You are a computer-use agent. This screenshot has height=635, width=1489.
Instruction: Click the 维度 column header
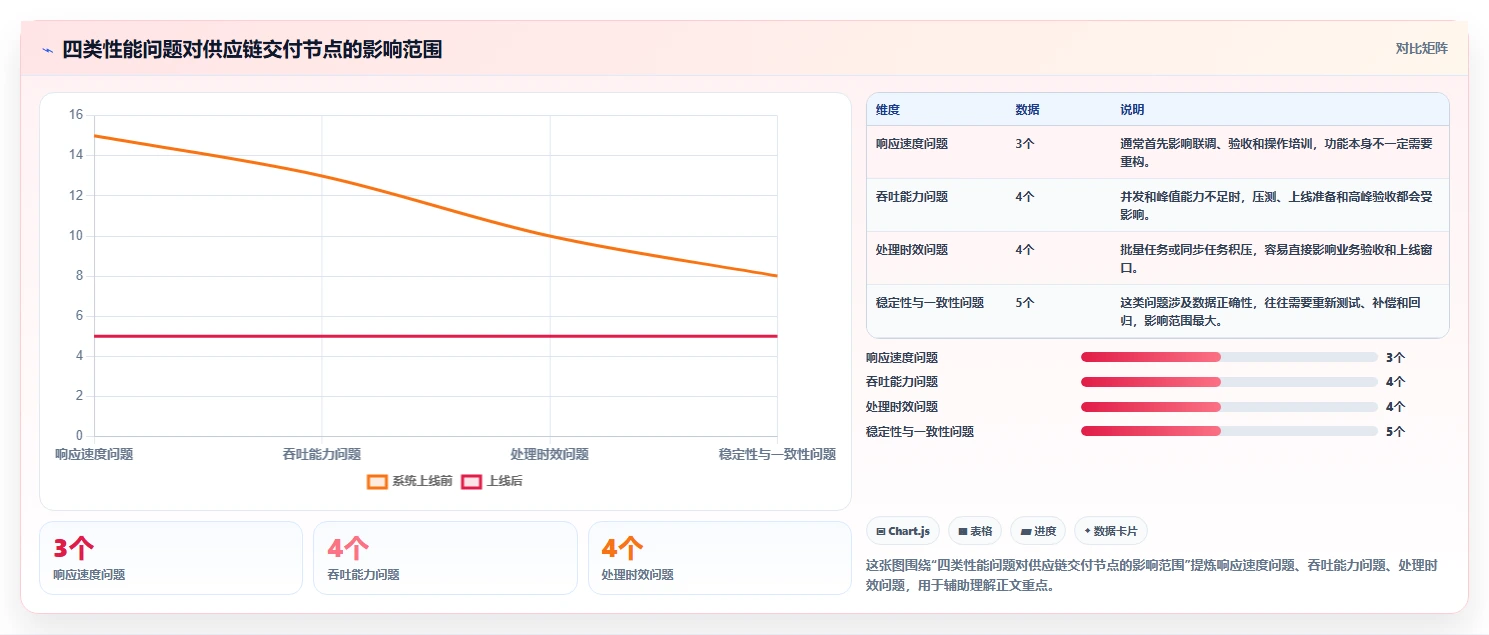click(888, 109)
